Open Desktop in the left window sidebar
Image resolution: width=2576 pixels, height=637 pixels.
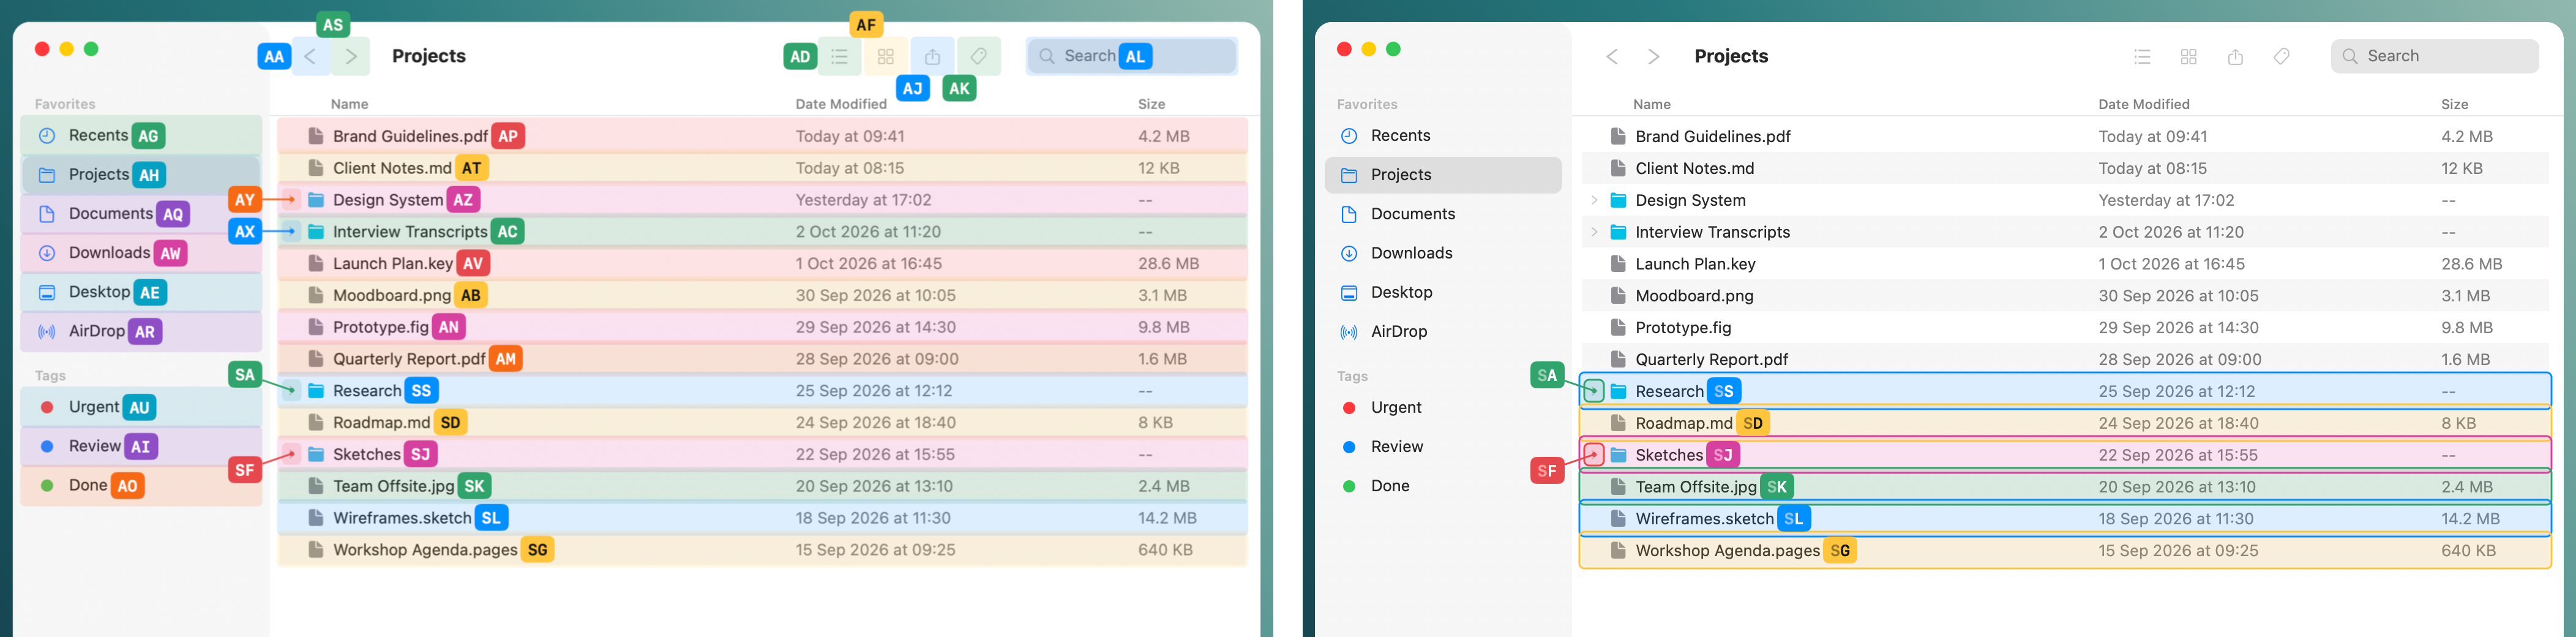tap(141, 292)
